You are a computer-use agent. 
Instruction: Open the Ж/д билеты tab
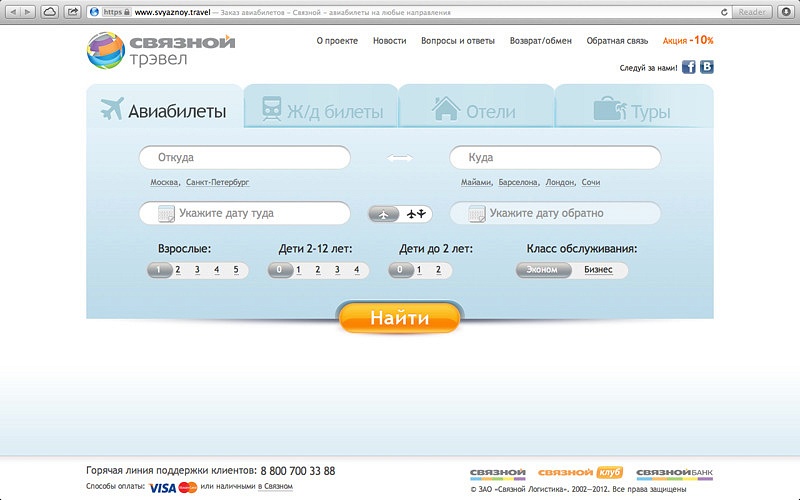coord(321,110)
